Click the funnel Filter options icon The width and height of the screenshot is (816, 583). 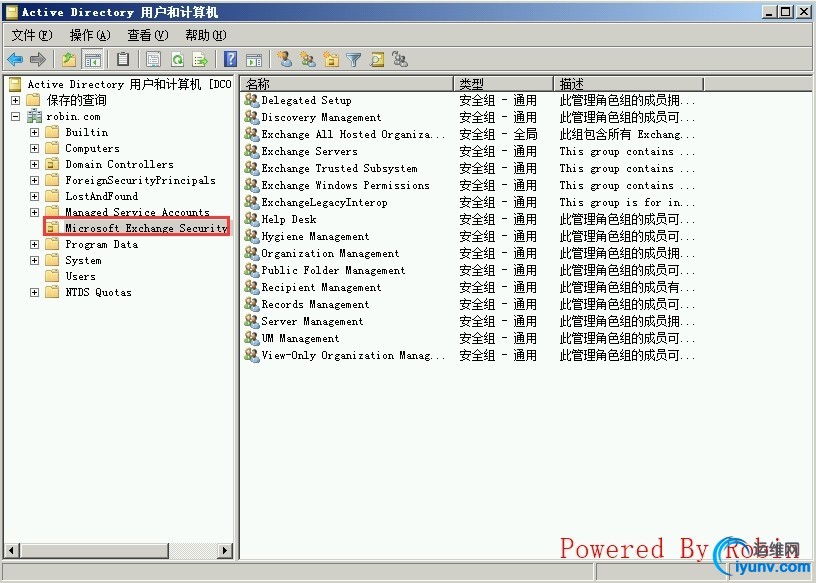[354, 59]
